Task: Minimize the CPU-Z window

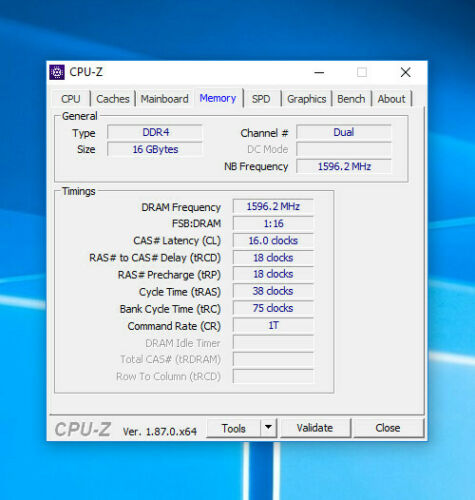Action: 319,72
